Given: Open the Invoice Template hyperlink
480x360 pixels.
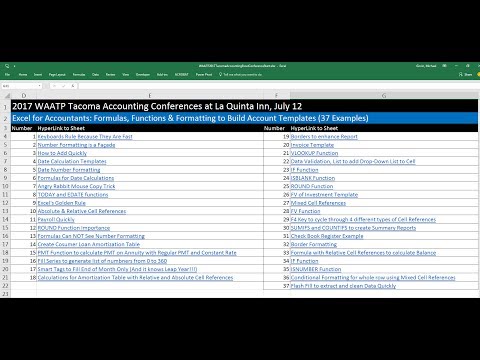Looking at the screenshot, I should 312,145.
